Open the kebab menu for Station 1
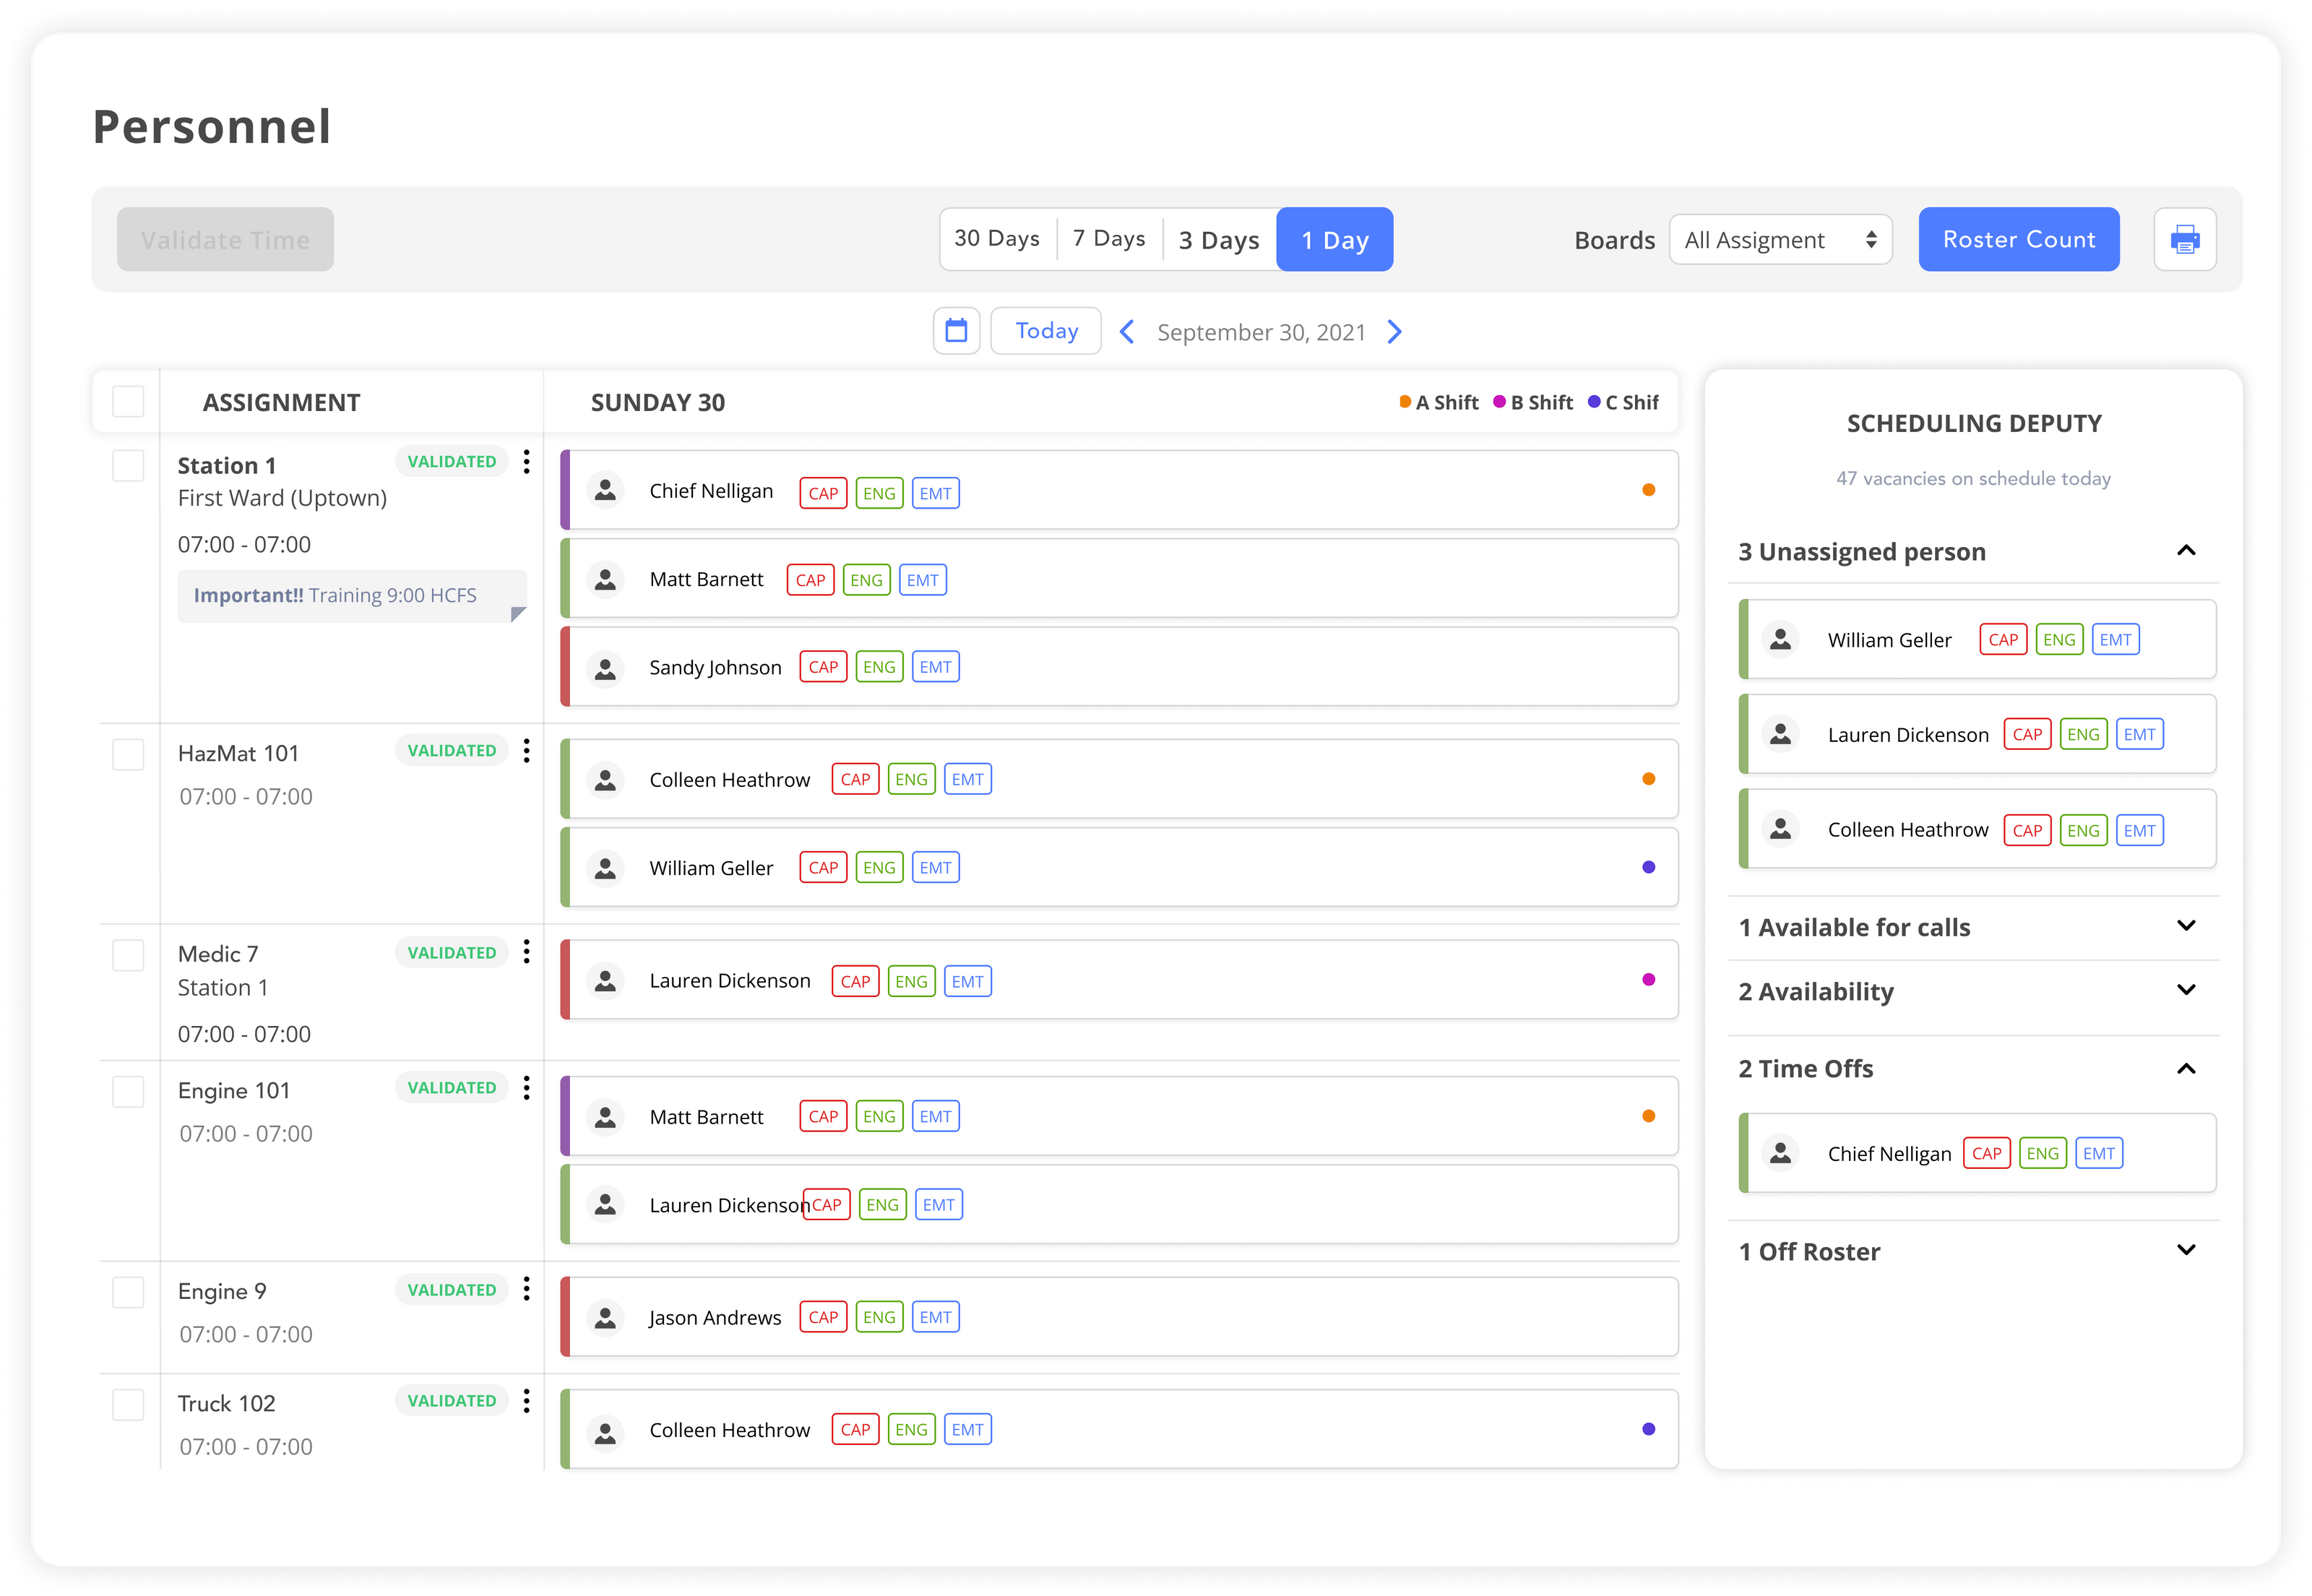Image resolution: width=2312 pixels, height=1596 pixels. [527, 461]
